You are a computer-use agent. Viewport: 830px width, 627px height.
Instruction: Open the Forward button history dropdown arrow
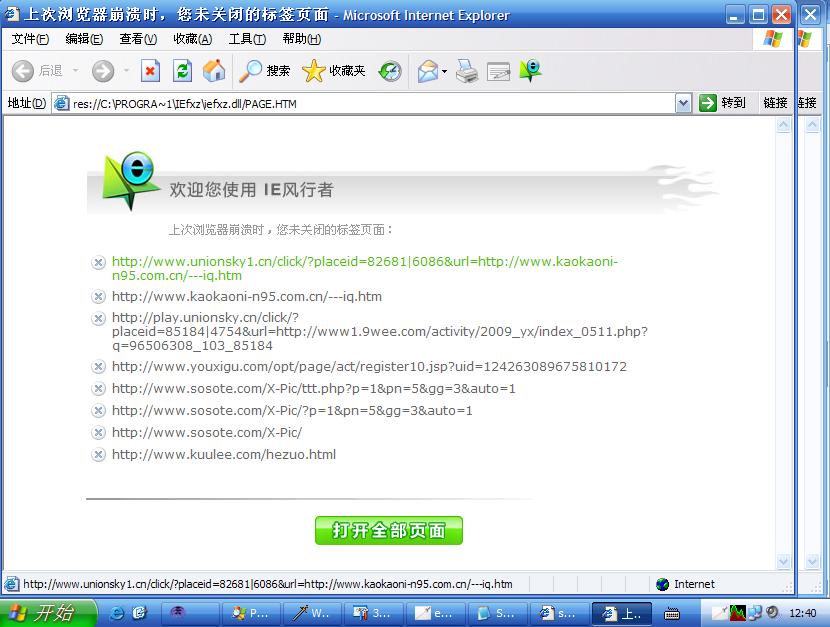126,70
